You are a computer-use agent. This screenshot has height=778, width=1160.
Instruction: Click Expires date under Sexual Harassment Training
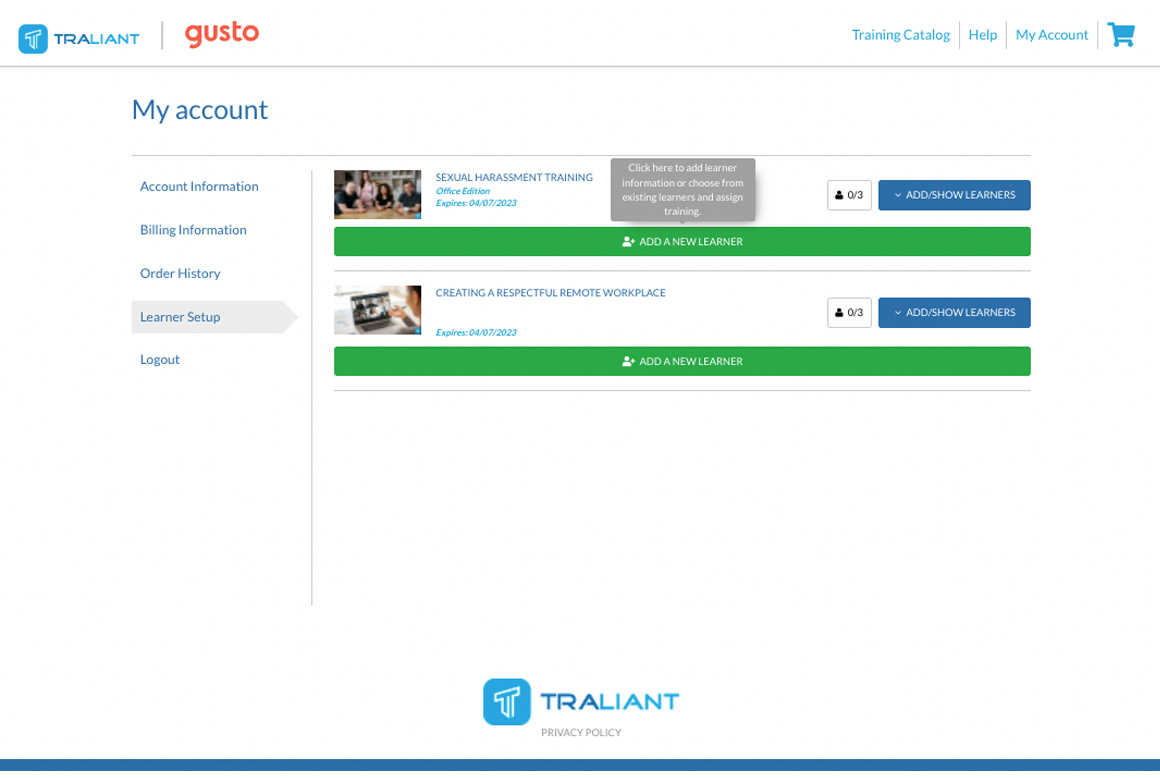(x=476, y=203)
